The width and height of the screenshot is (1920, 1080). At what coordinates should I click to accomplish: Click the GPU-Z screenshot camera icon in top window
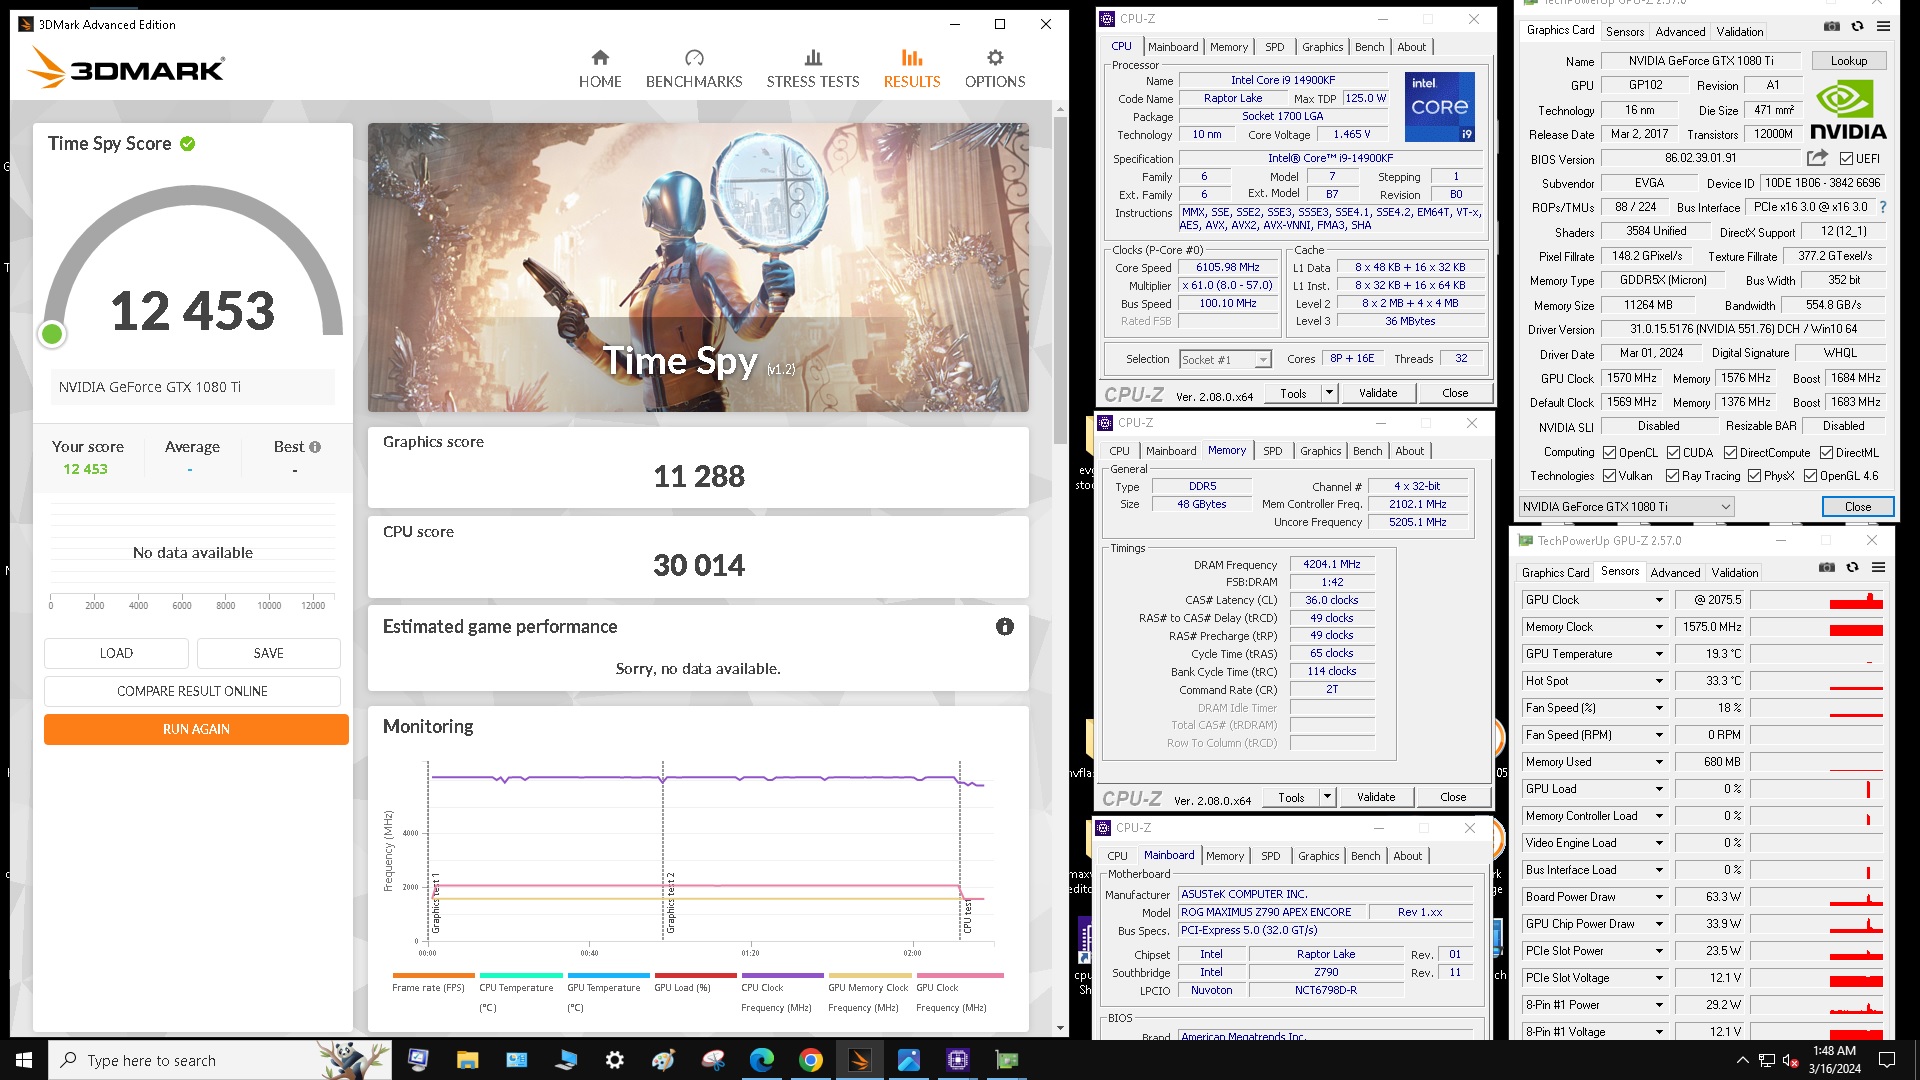(x=1831, y=27)
